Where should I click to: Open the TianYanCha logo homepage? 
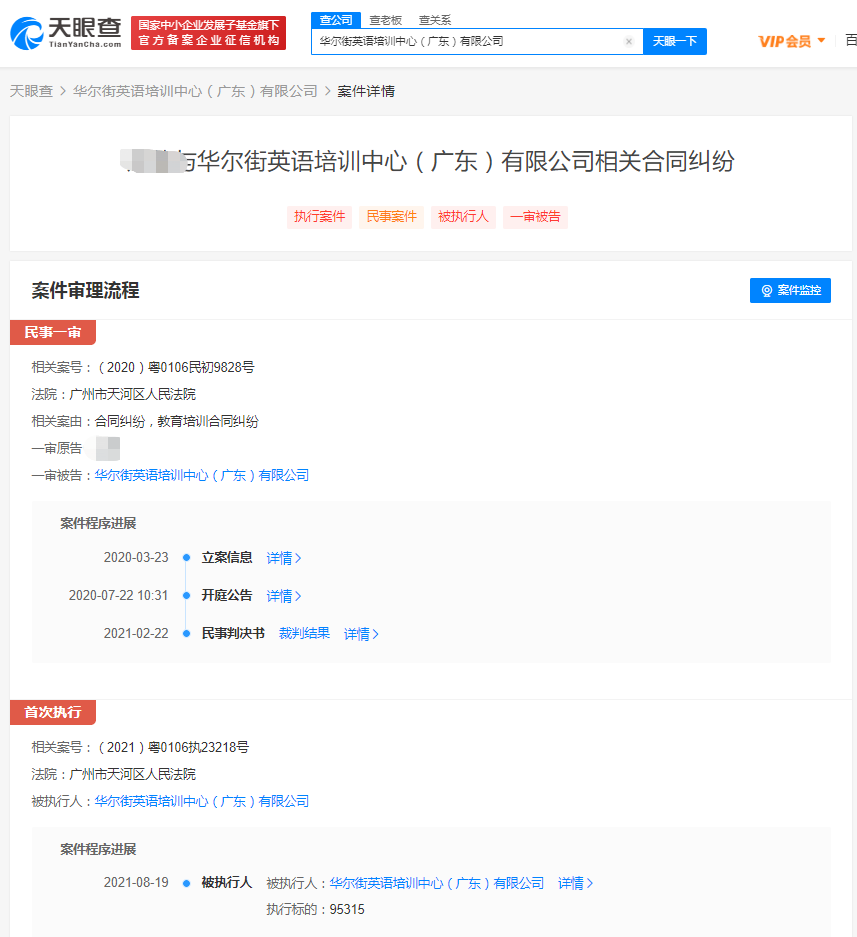[66, 33]
